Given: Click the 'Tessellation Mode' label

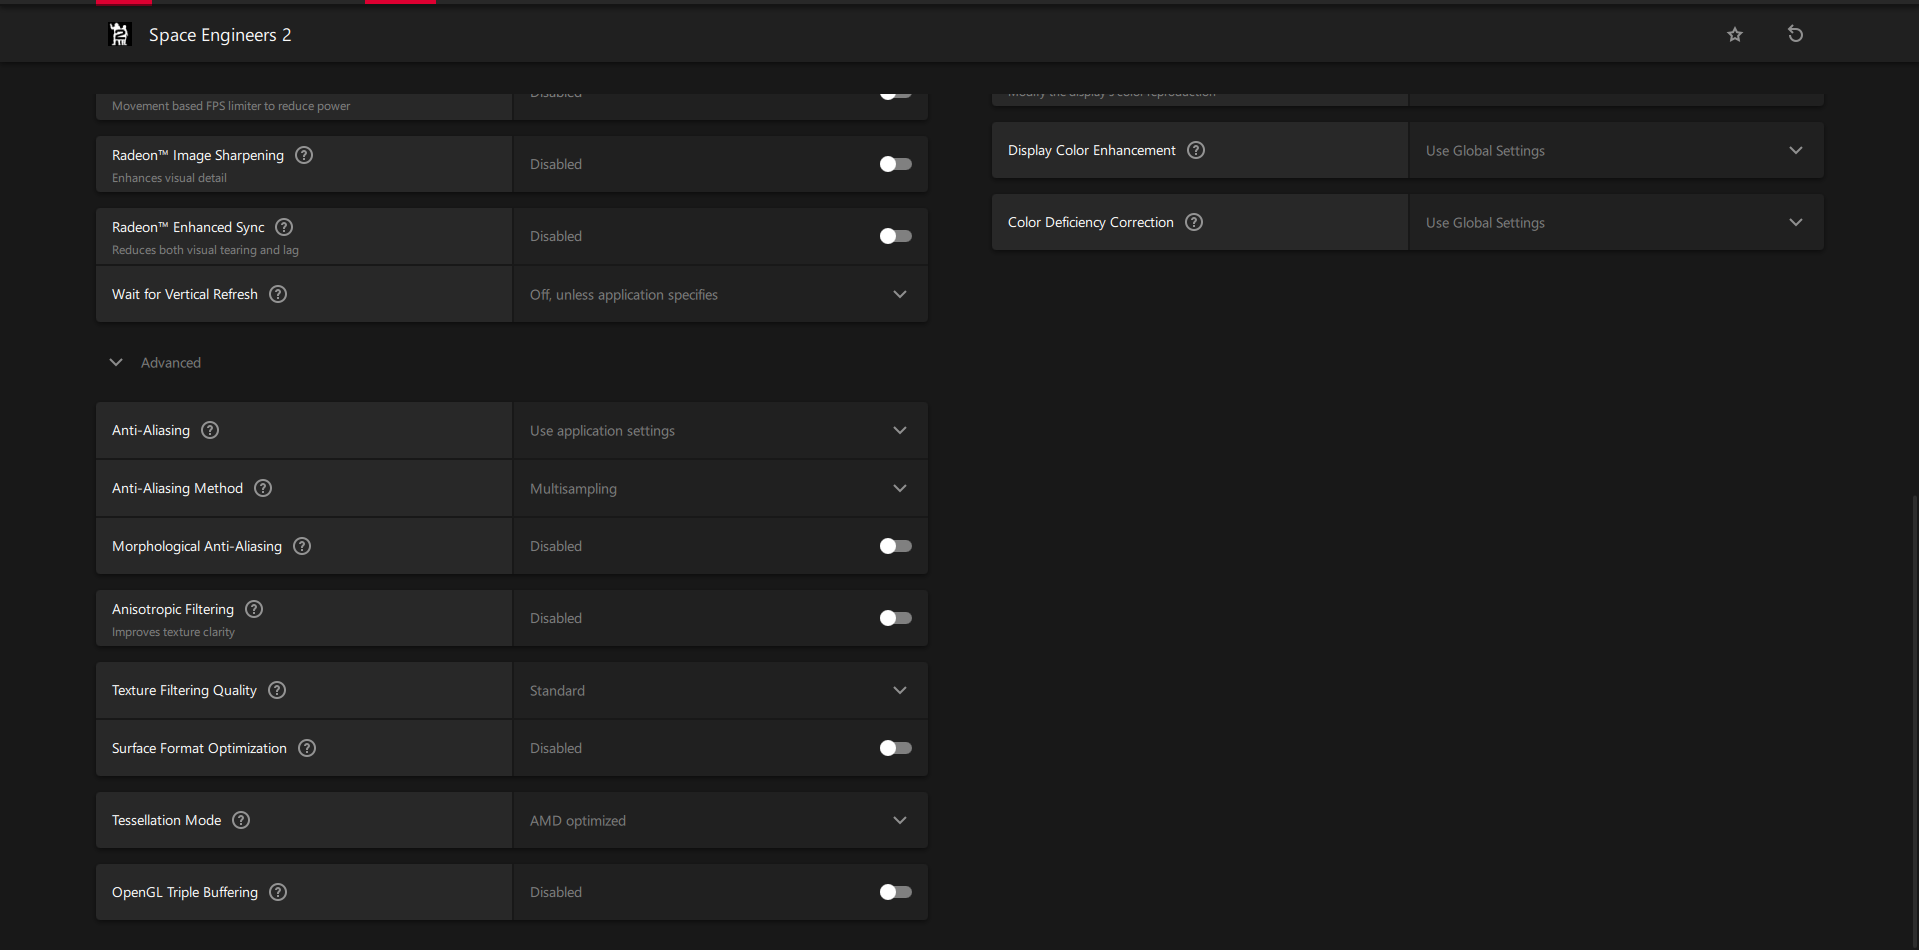Looking at the screenshot, I should (x=166, y=820).
